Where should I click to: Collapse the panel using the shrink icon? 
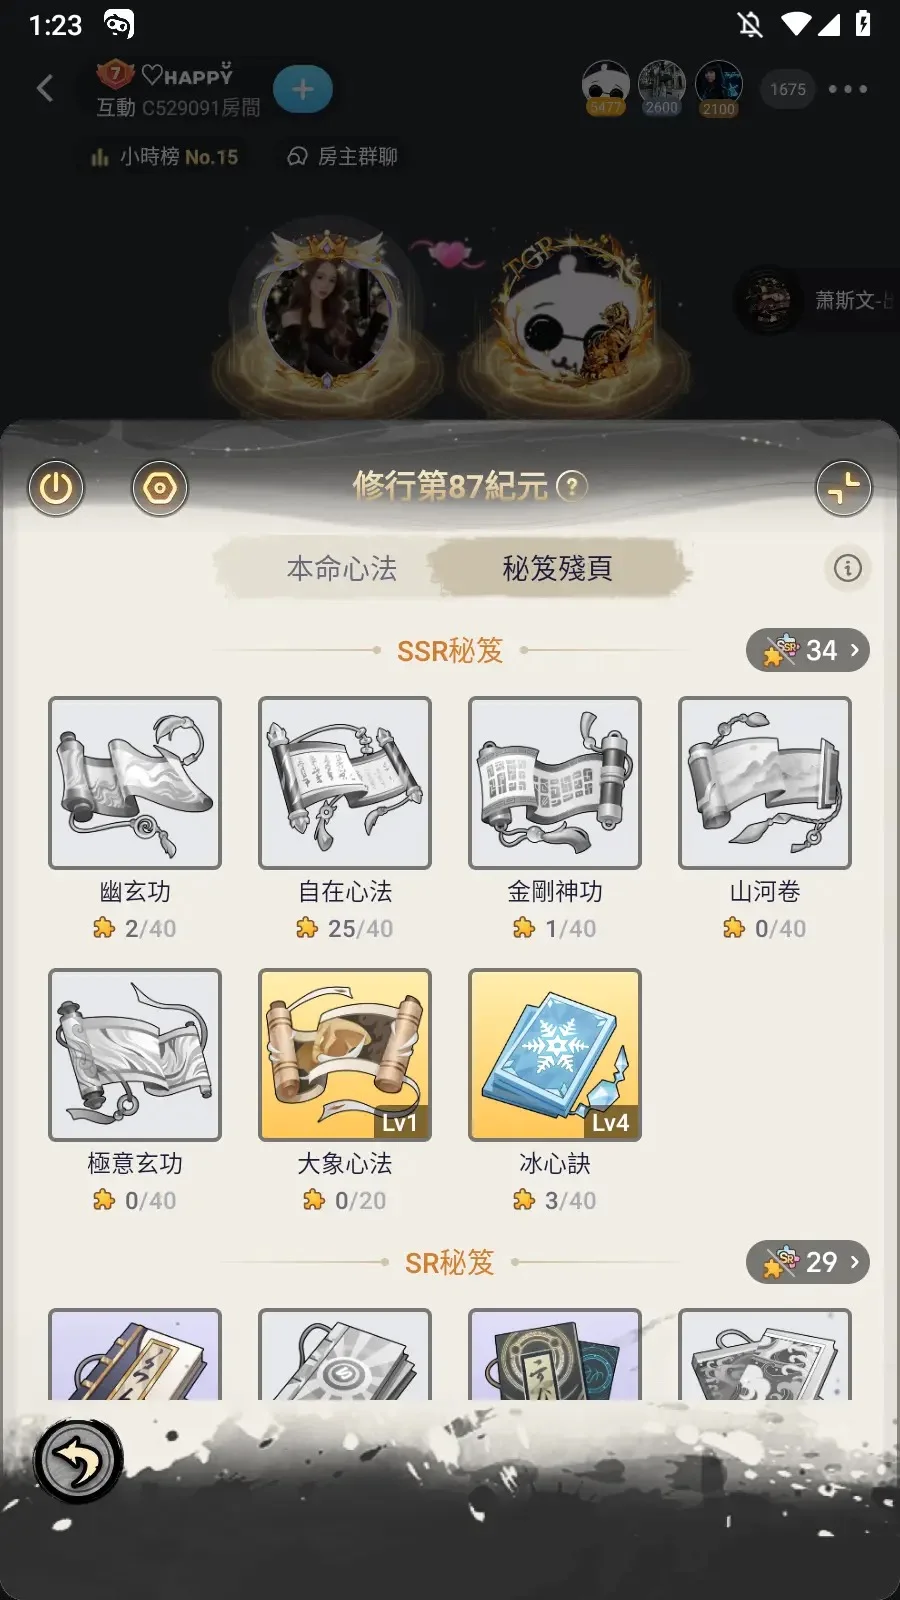coord(844,488)
